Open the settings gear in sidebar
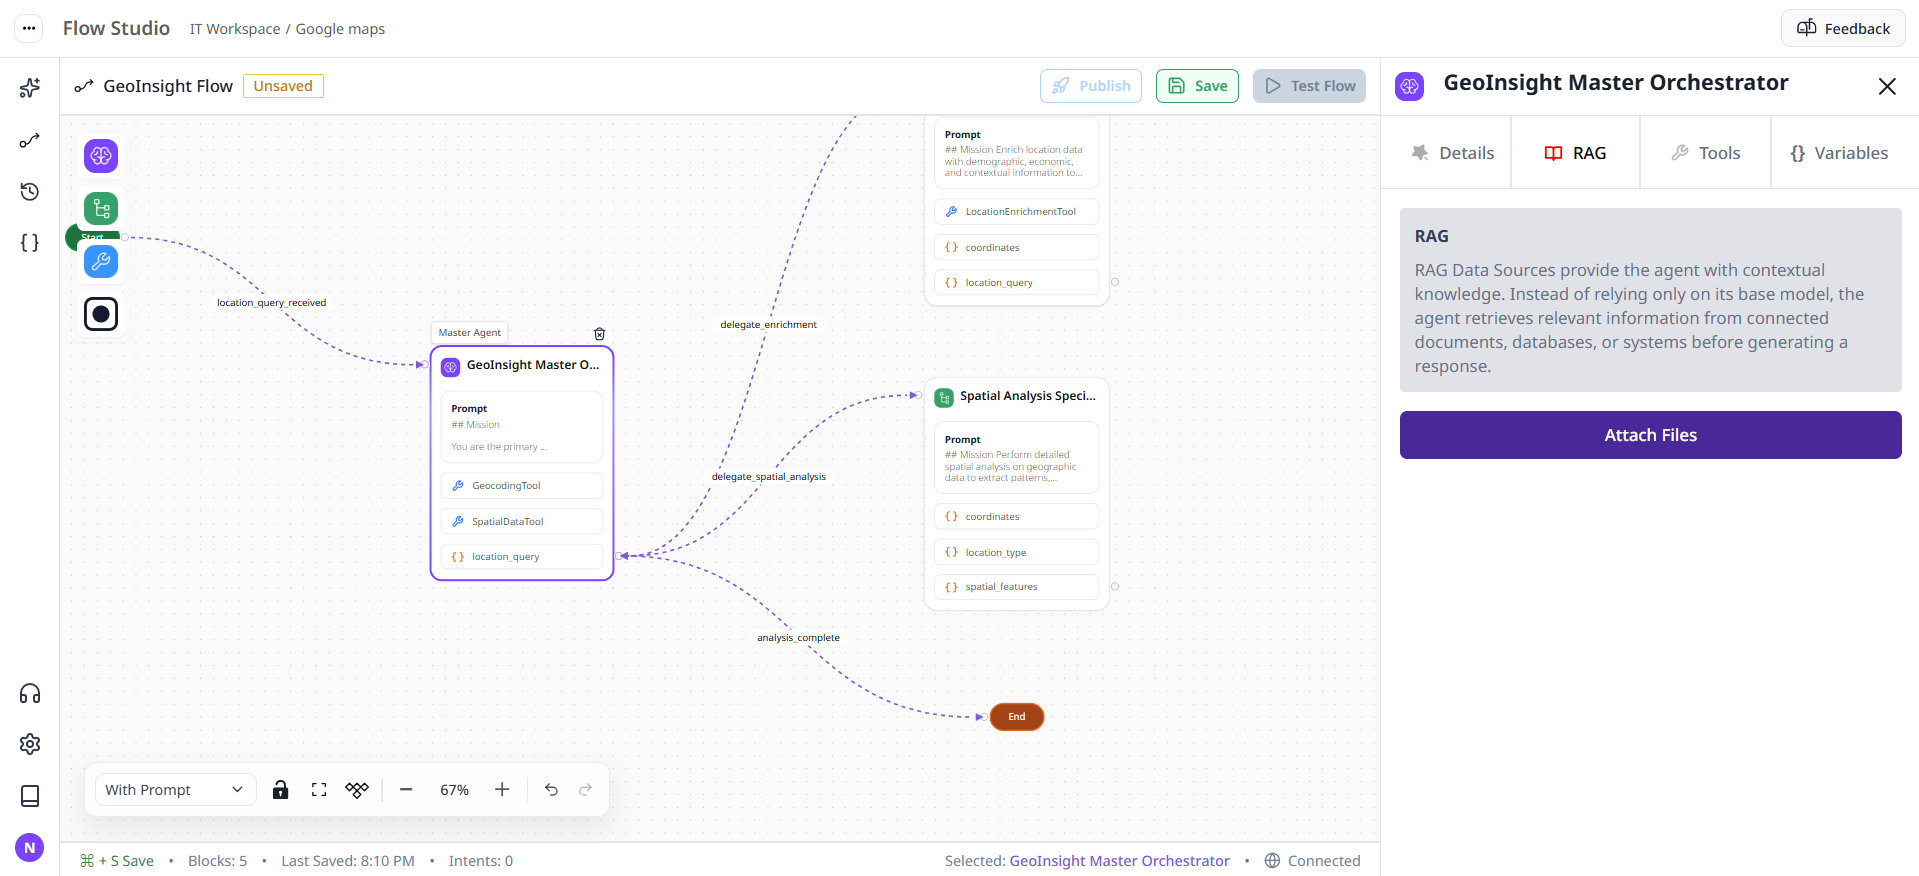Screen dimensions: 1919x876 pyautogui.click(x=30, y=744)
